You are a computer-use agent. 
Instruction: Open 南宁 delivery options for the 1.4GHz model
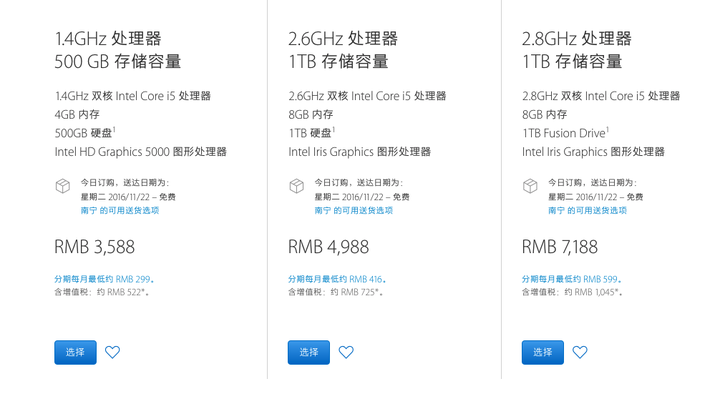(x=120, y=210)
